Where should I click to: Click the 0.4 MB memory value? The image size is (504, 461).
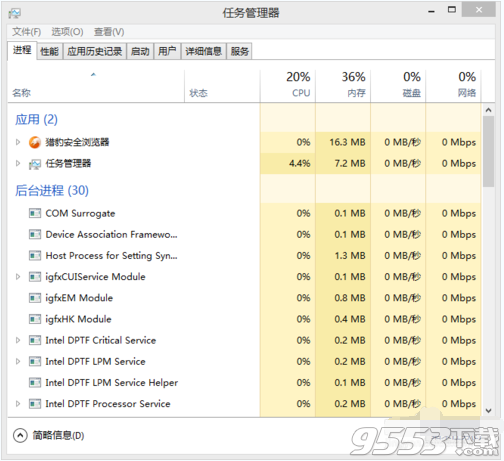(x=350, y=319)
